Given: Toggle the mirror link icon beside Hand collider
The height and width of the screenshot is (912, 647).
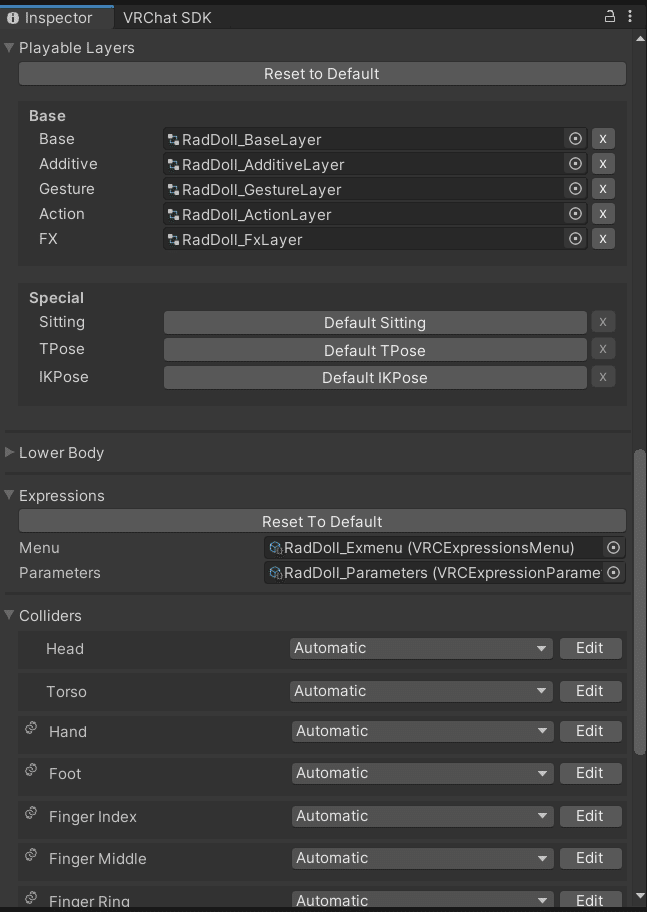Looking at the screenshot, I should click(31, 728).
